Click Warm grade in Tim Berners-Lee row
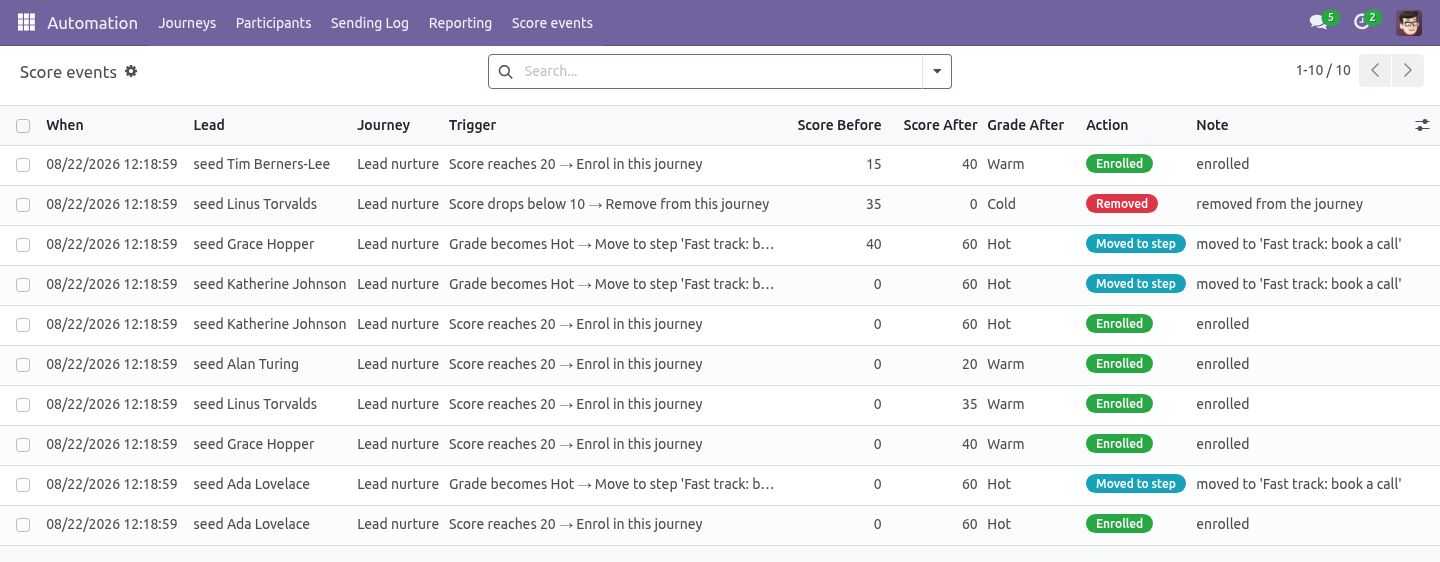1440x562 pixels. (1006, 164)
